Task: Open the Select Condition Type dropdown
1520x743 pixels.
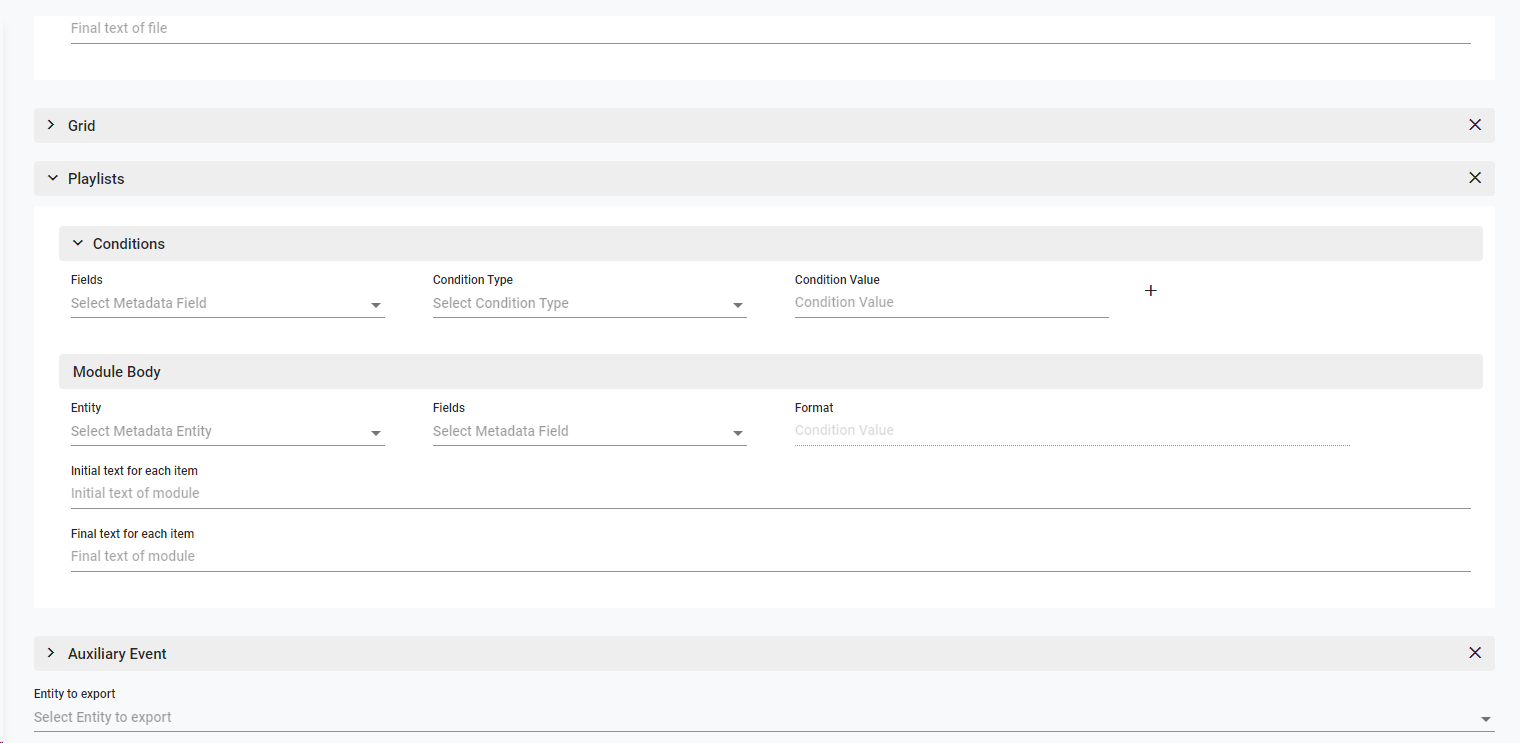Action: pos(589,304)
